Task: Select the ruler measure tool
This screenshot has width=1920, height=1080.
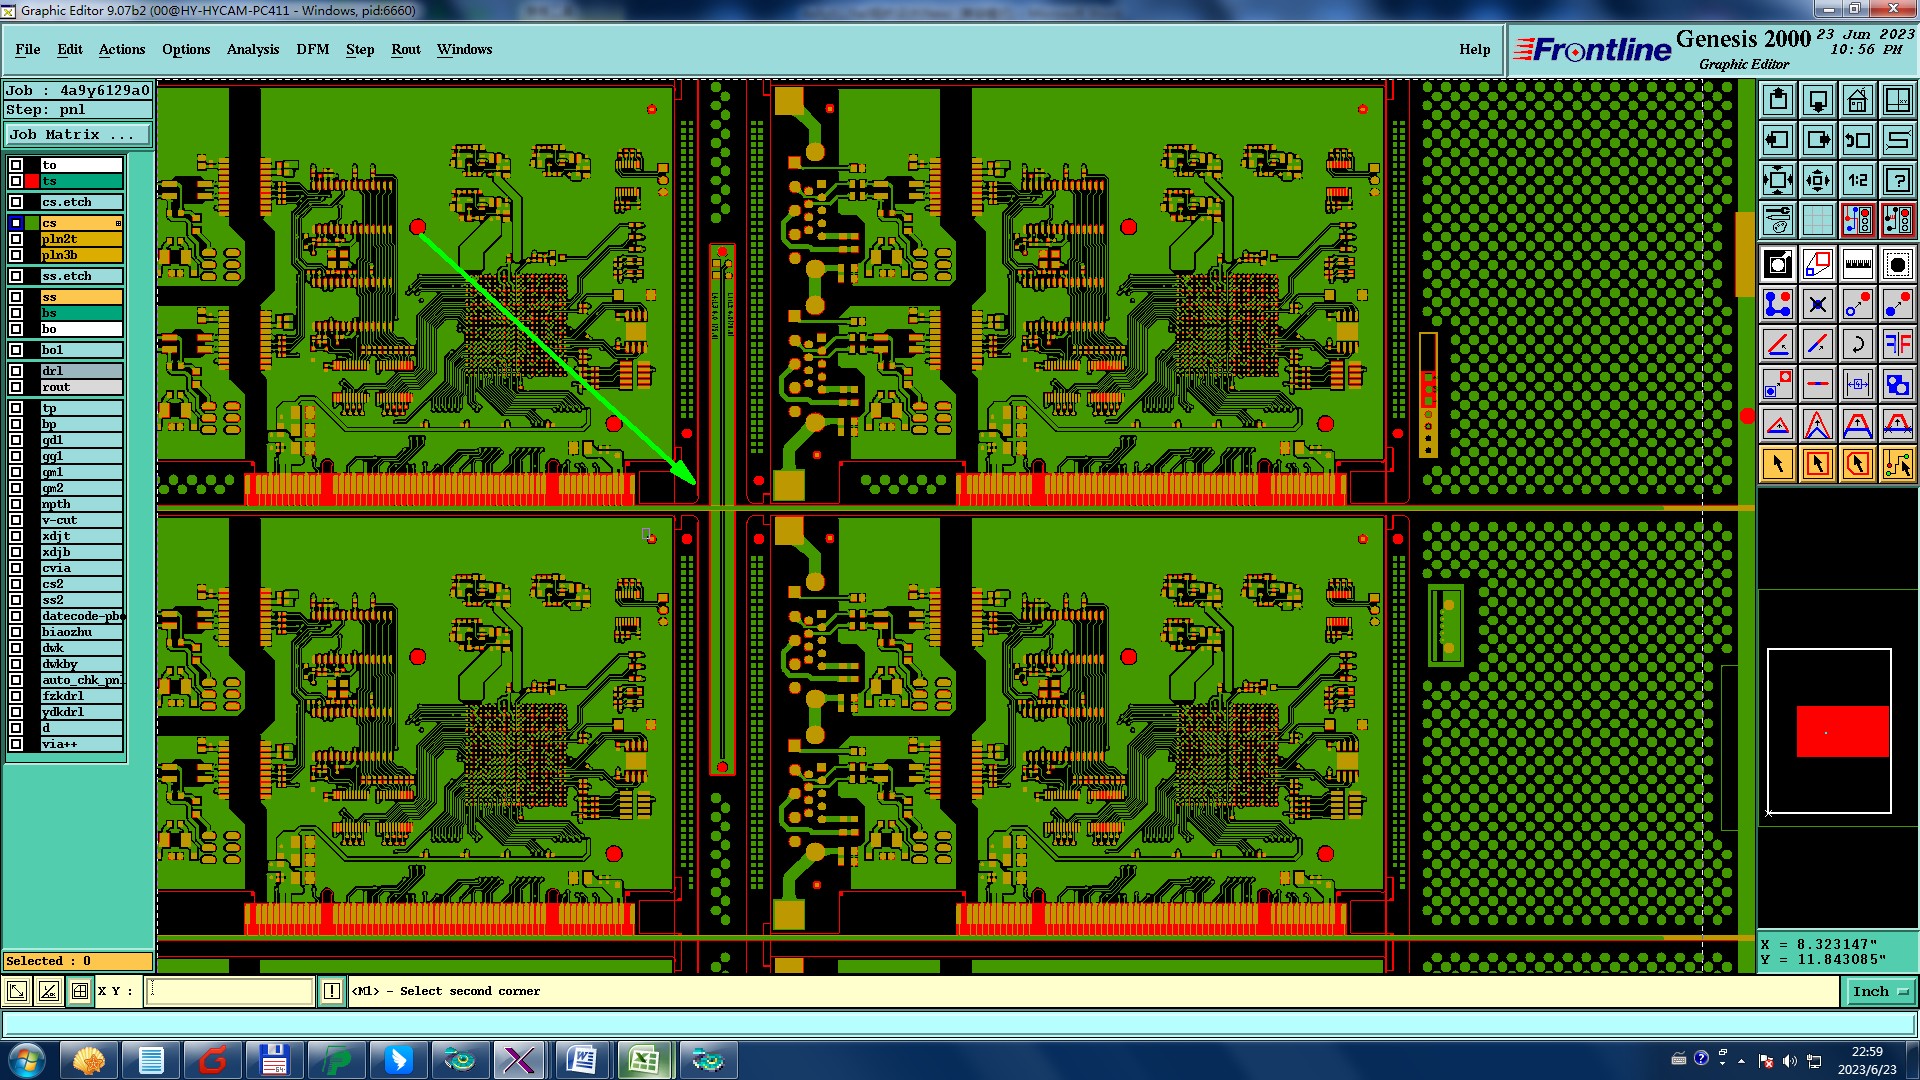Action: (1857, 265)
